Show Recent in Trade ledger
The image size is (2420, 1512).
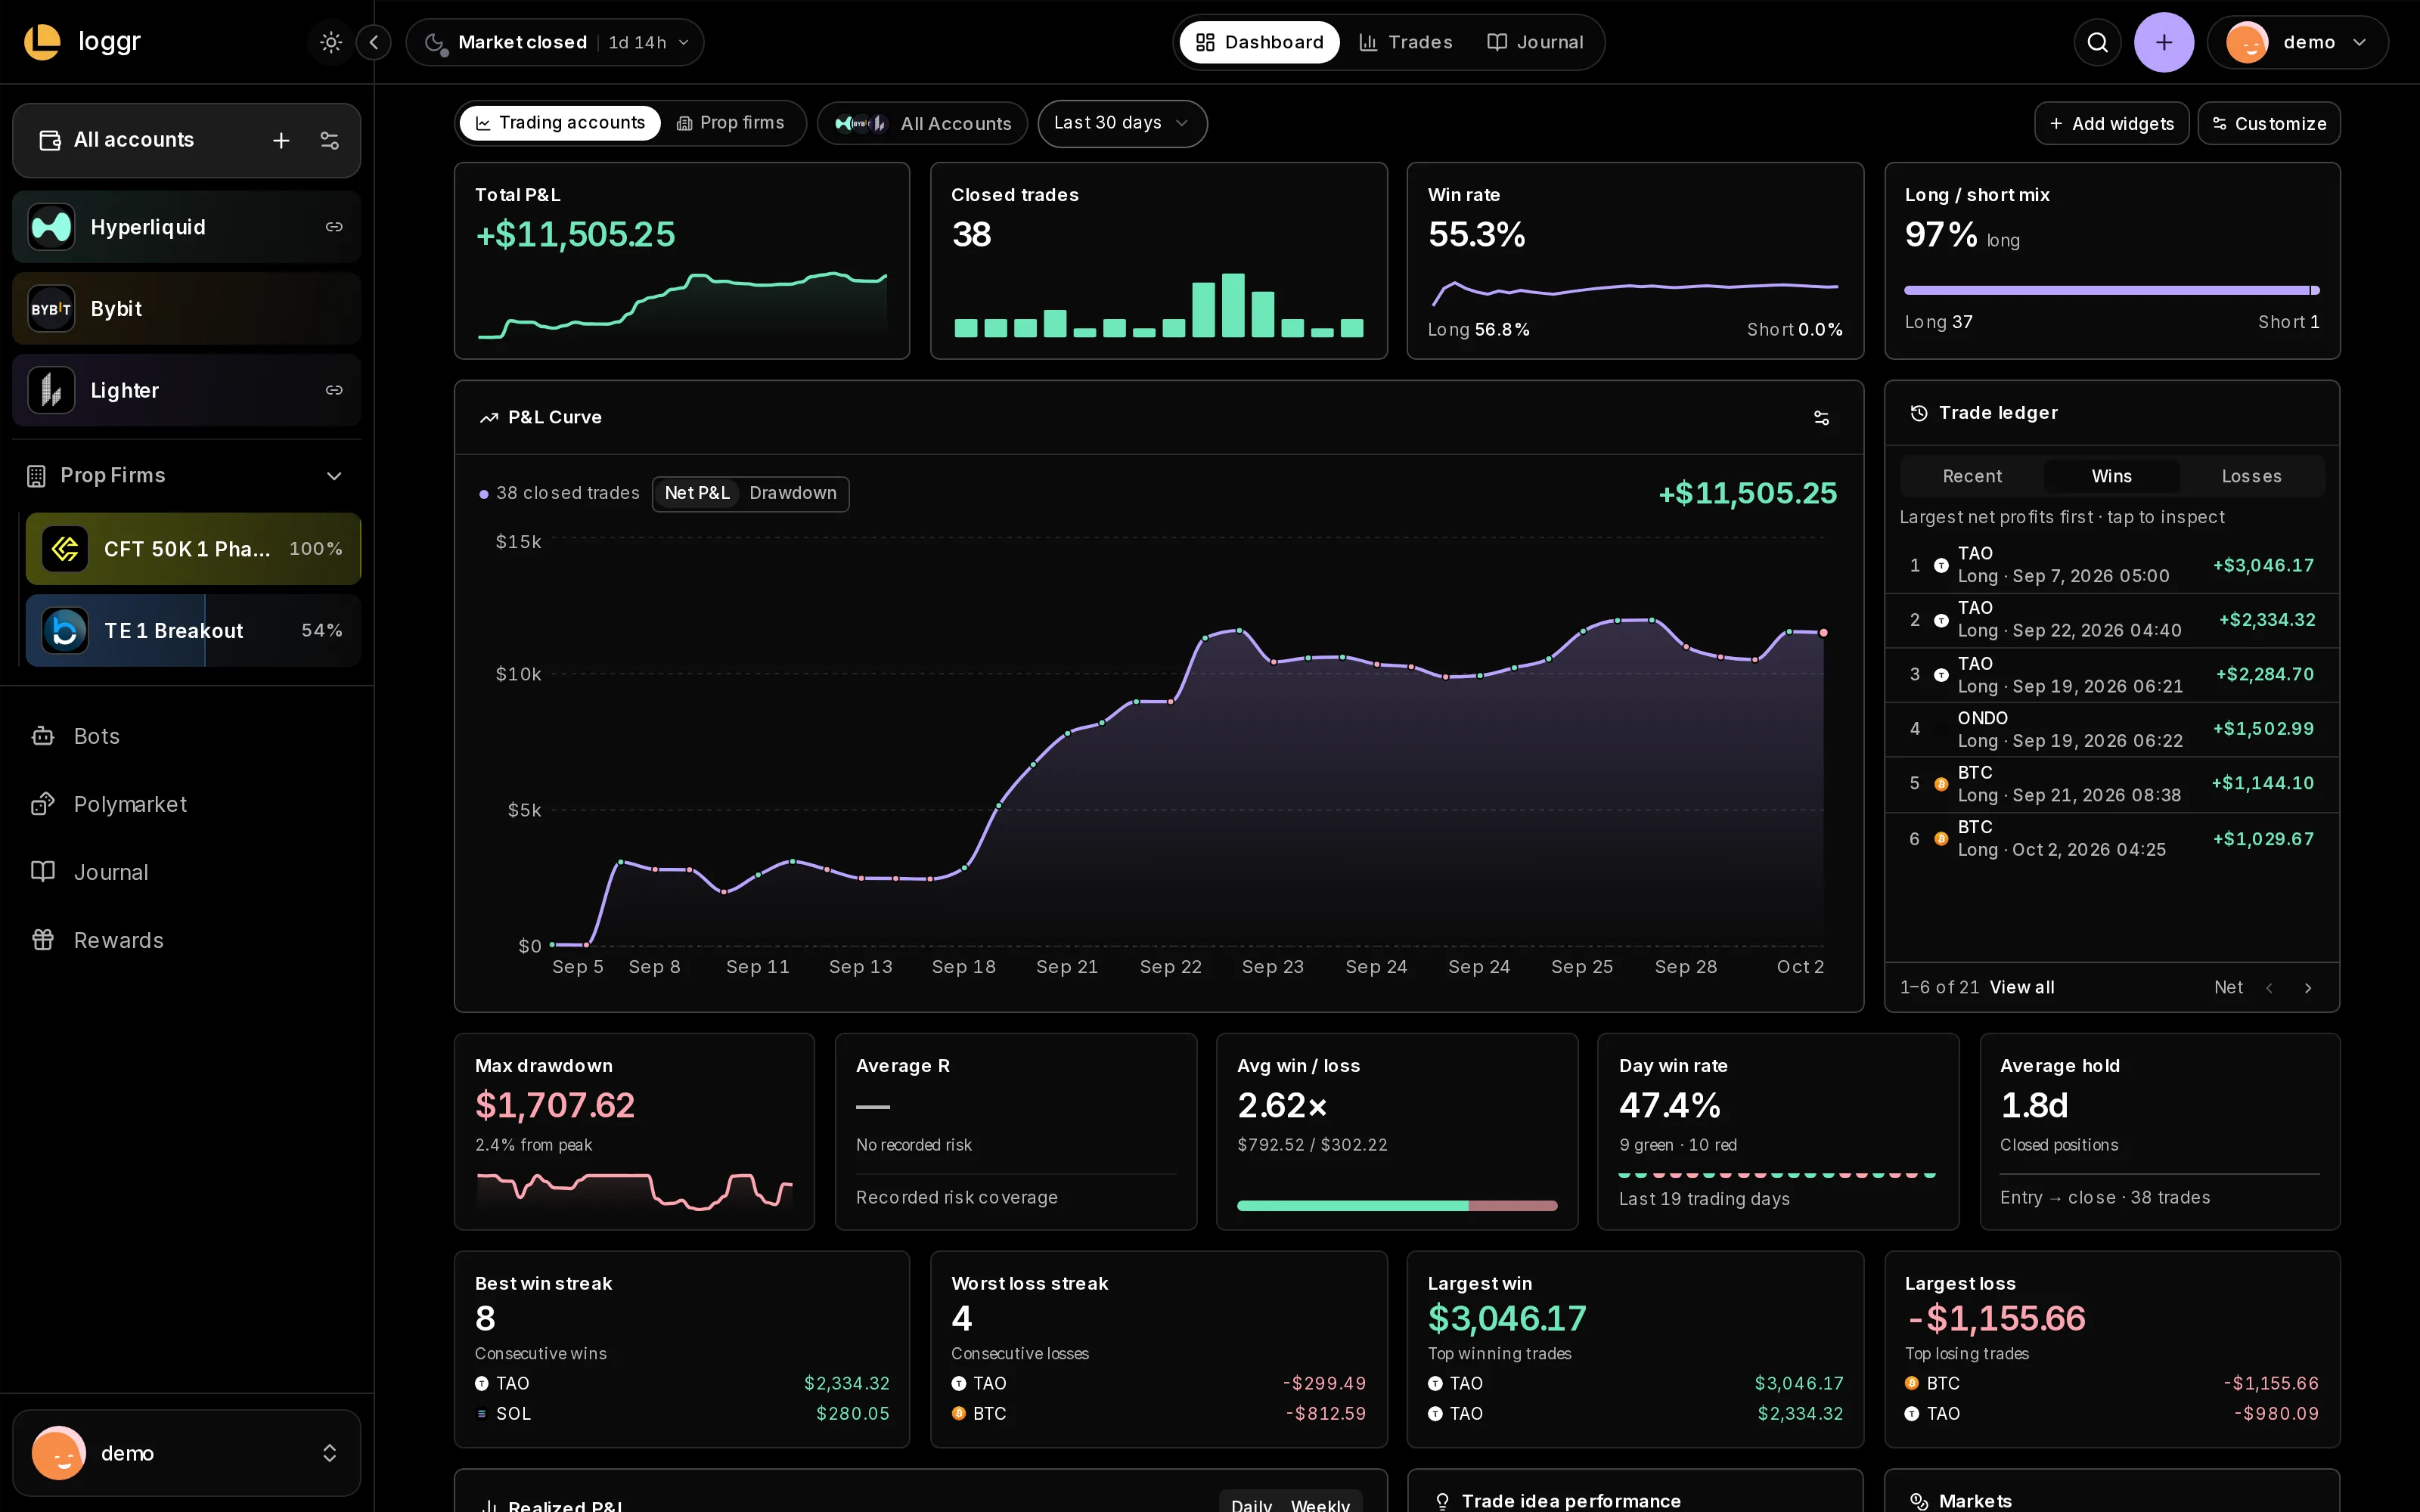pyautogui.click(x=1972, y=476)
